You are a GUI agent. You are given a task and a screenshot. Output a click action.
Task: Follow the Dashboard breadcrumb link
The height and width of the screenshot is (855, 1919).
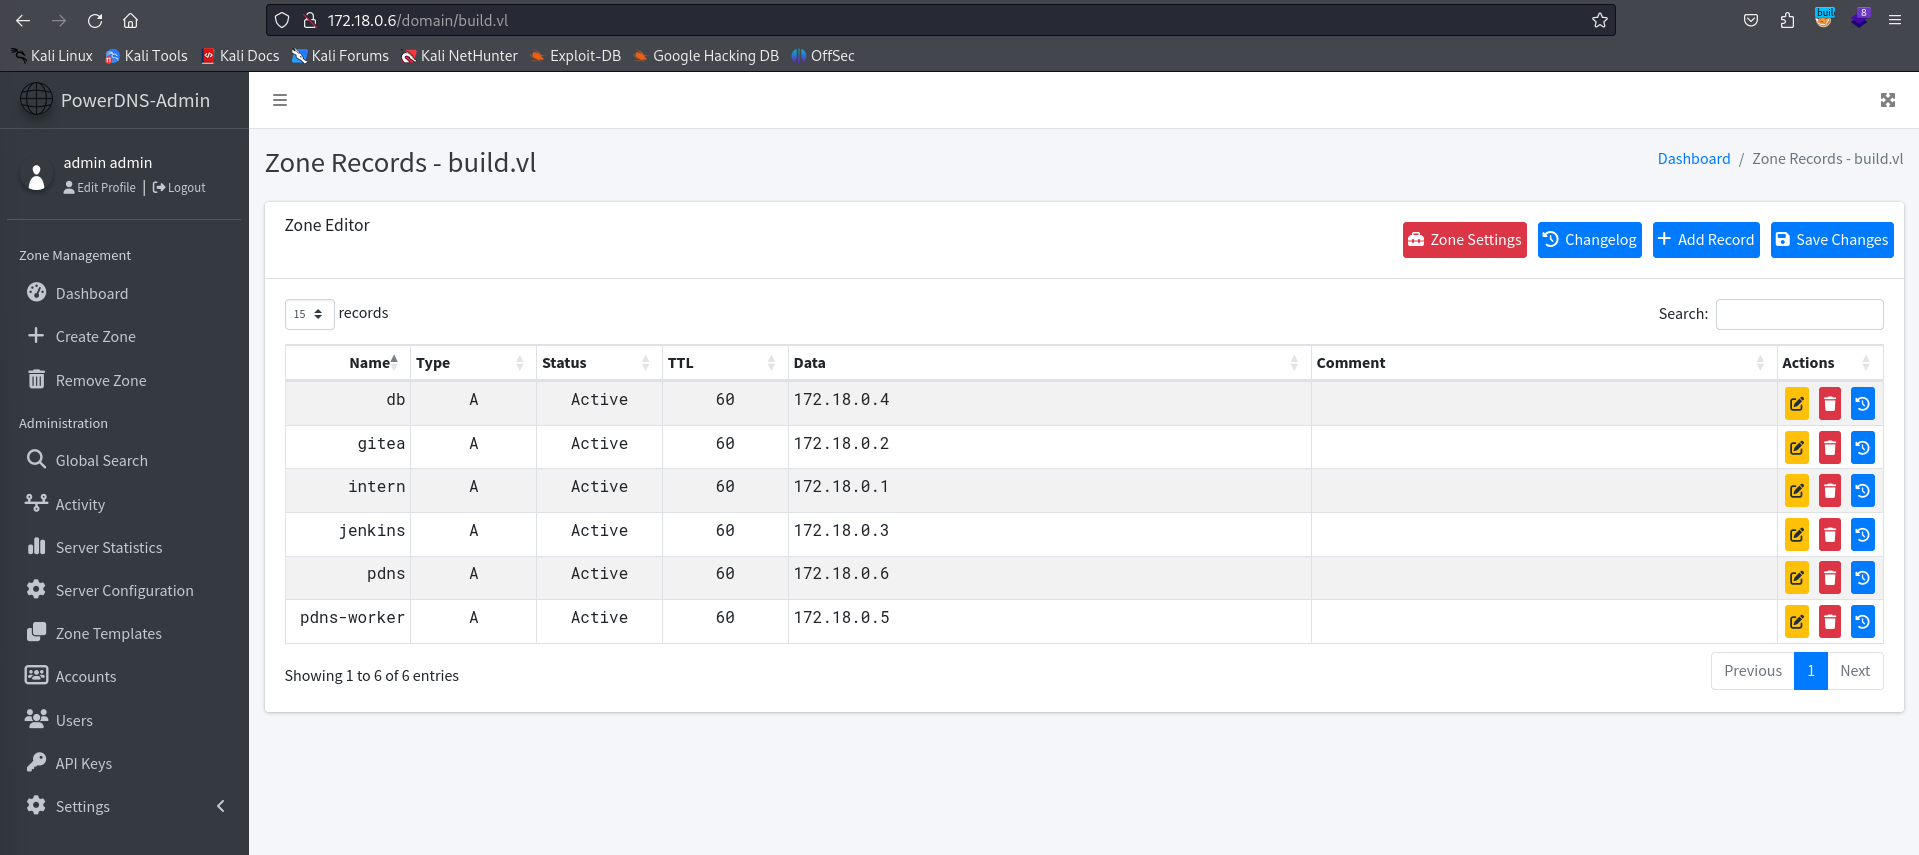(x=1693, y=159)
